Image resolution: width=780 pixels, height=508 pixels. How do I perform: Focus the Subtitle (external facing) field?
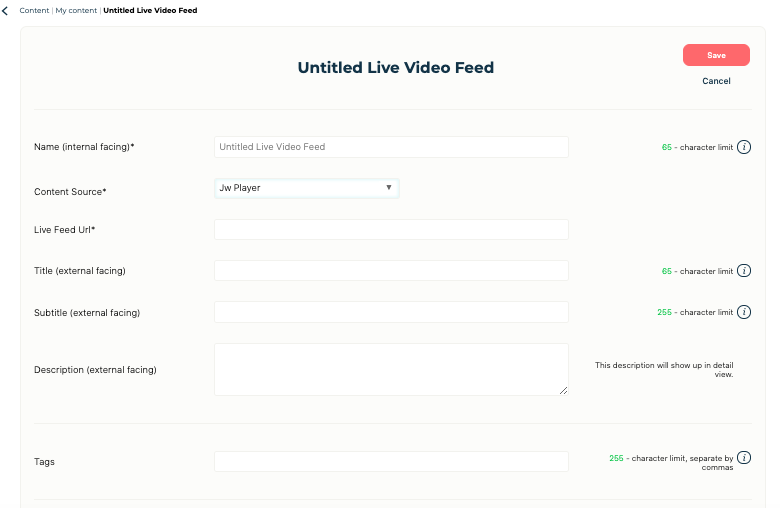pyautogui.click(x=391, y=312)
